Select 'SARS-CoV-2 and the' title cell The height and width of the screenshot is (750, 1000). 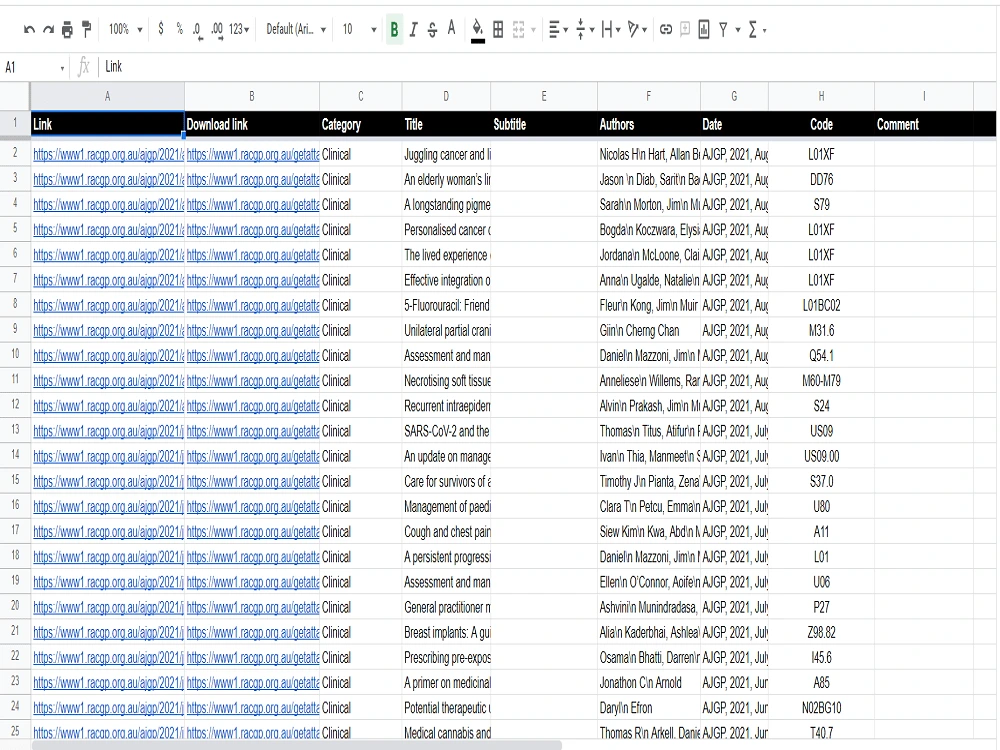(446, 432)
